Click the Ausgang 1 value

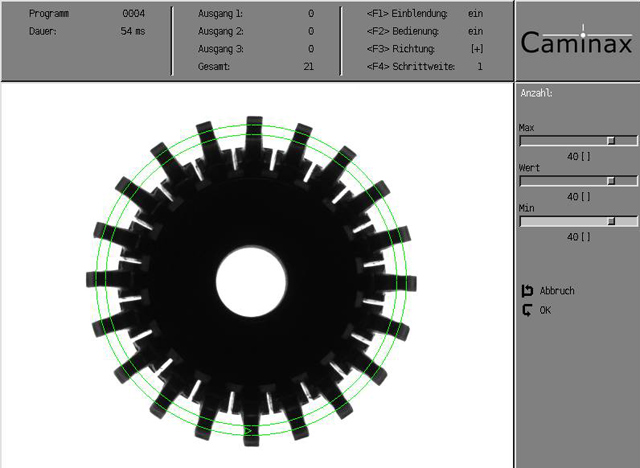310,15
